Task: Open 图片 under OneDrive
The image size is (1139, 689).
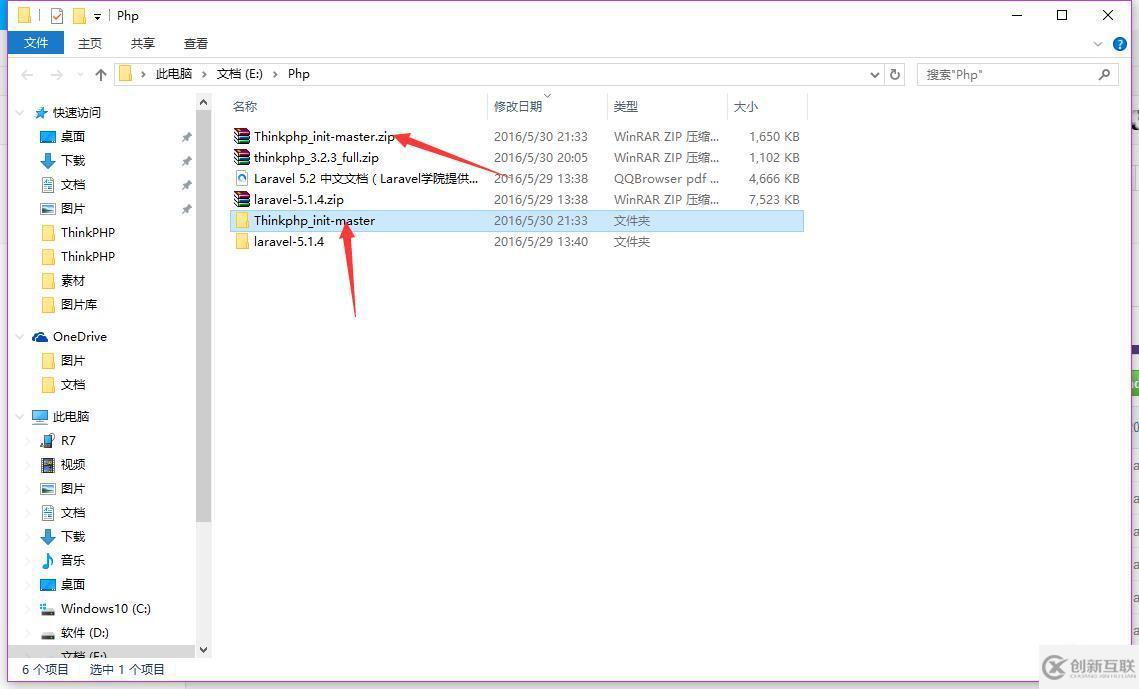Action: 73,360
